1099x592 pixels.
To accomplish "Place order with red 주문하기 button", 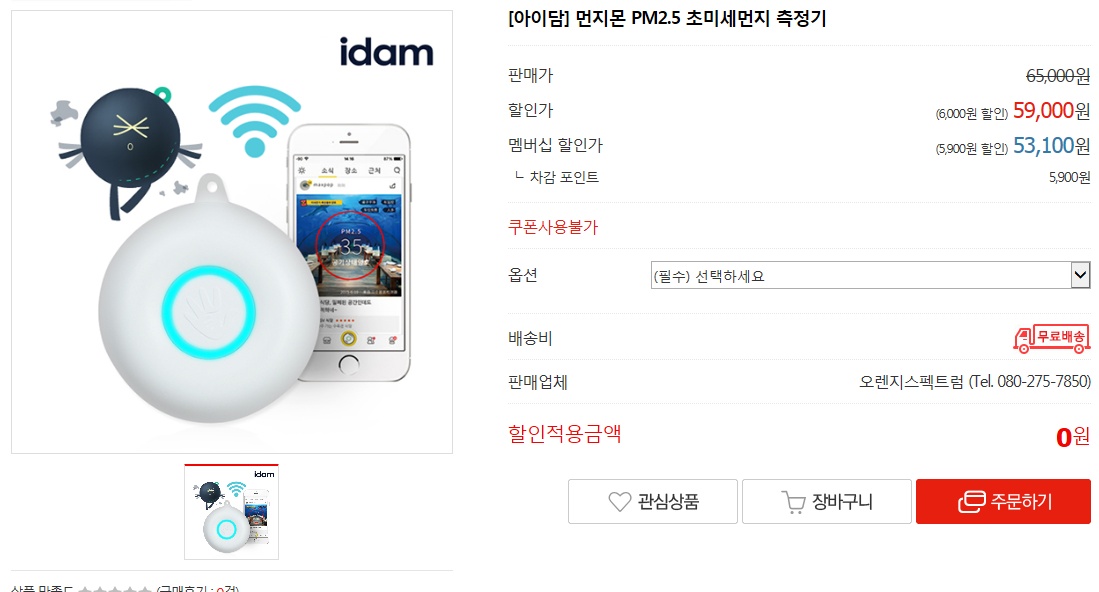I will 1003,502.
